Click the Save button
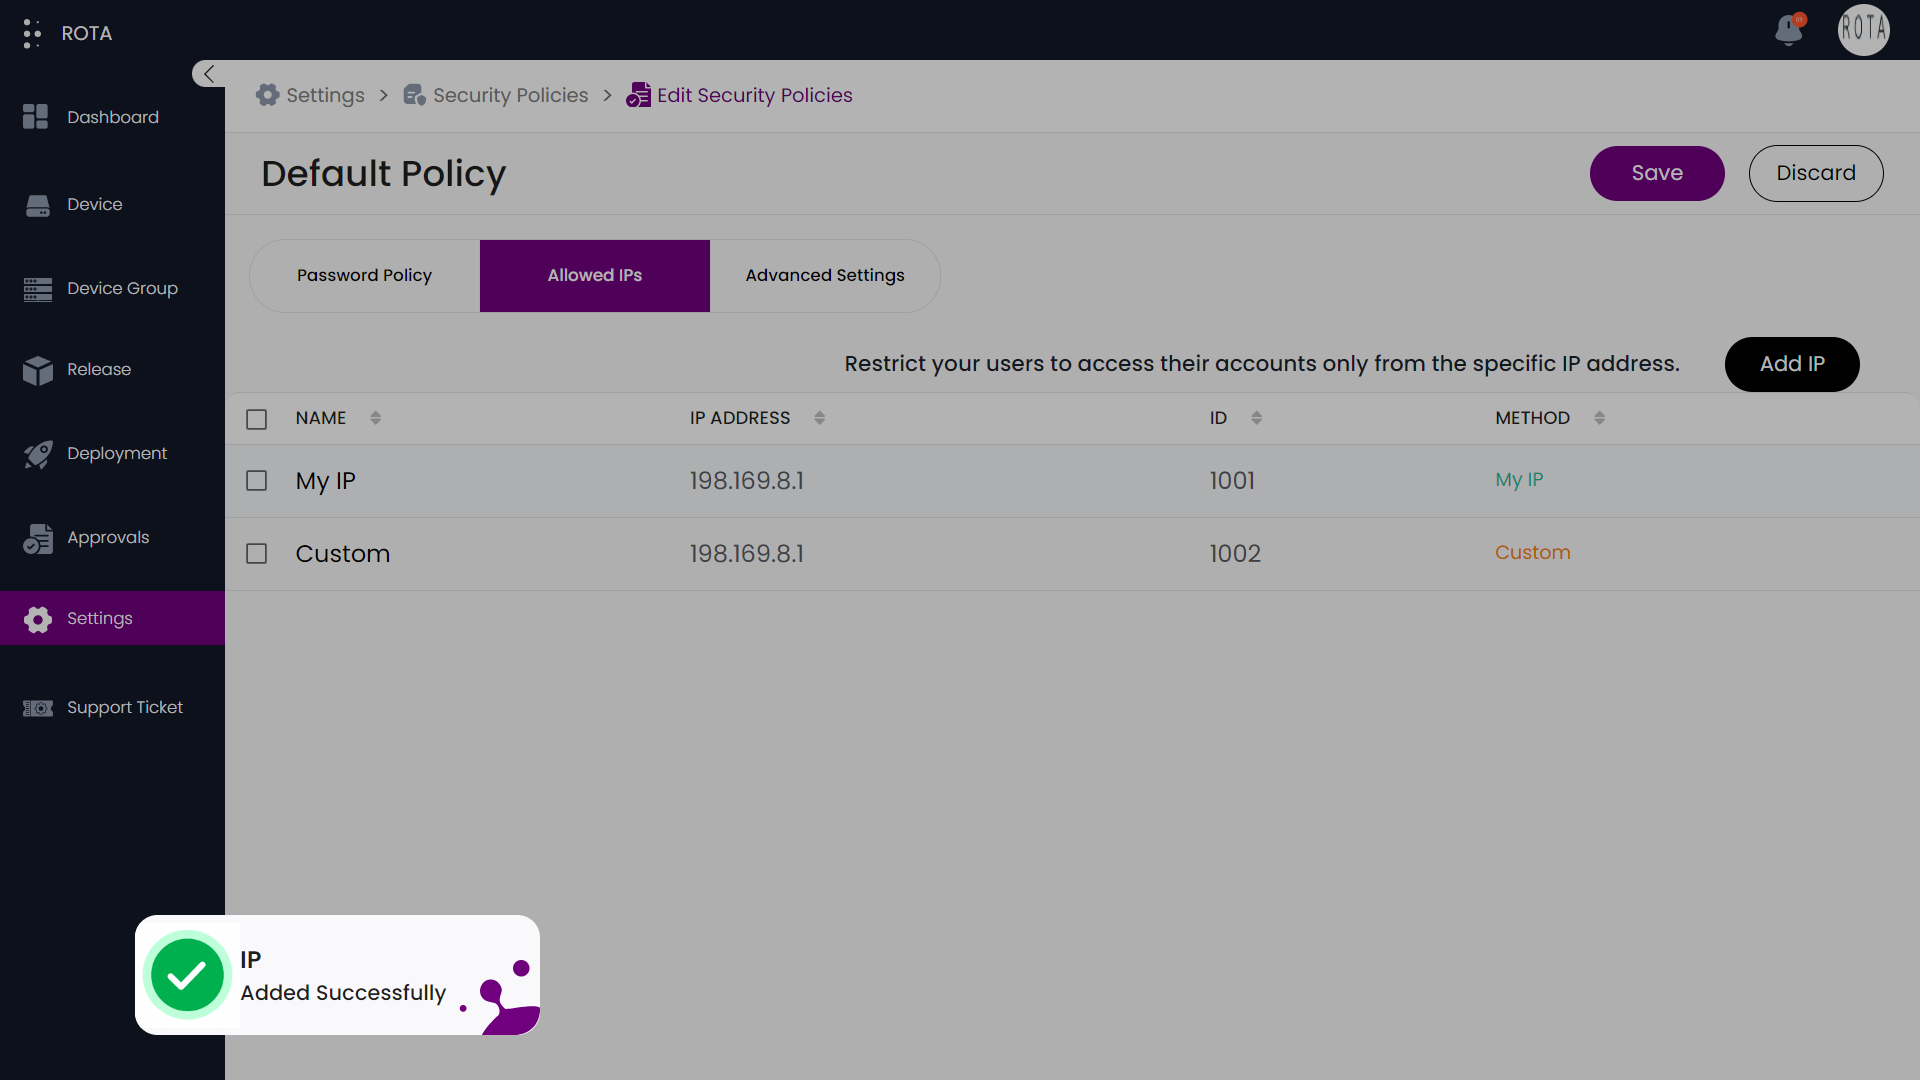This screenshot has width=1920, height=1080. (x=1656, y=173)
